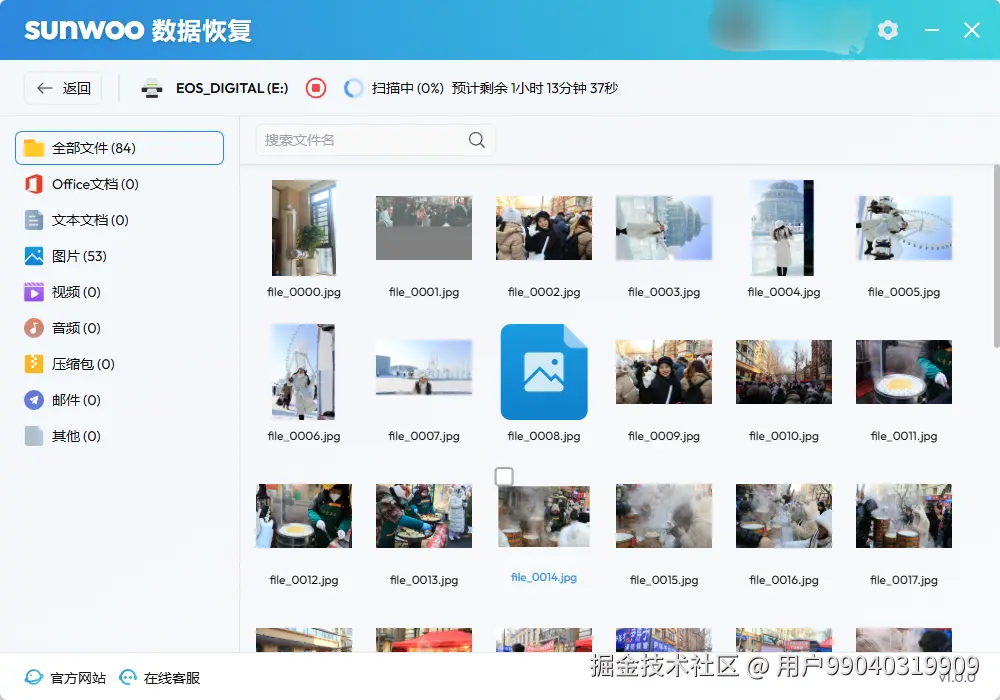Select thumbnail file_0013.jpg
1000x700 pixels.
tap(423, 516)
